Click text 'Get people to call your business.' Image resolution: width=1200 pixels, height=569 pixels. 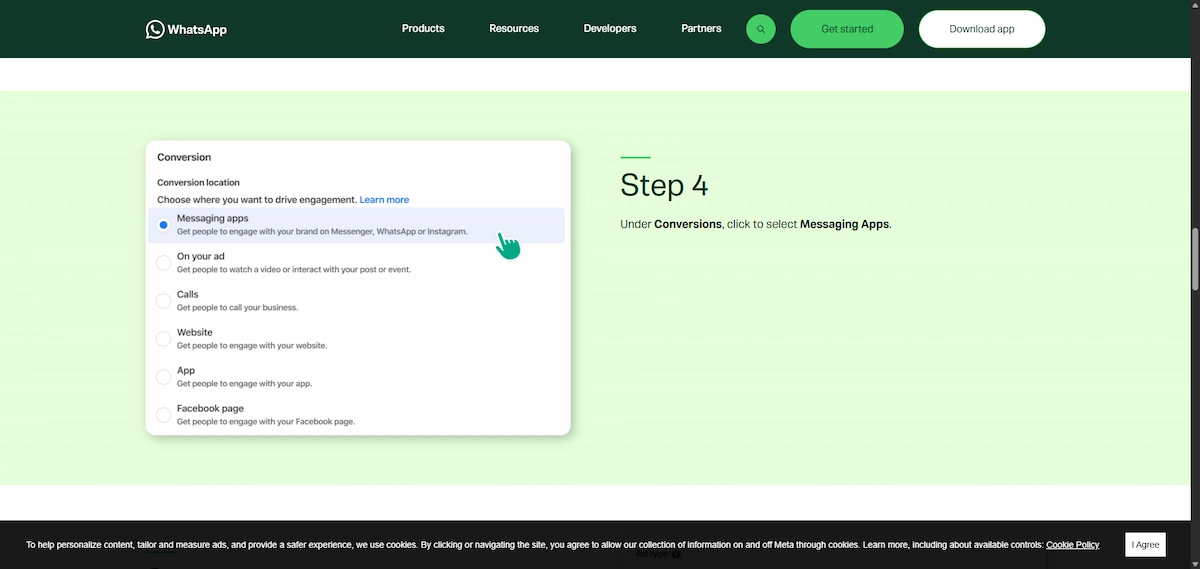point(237,308)
